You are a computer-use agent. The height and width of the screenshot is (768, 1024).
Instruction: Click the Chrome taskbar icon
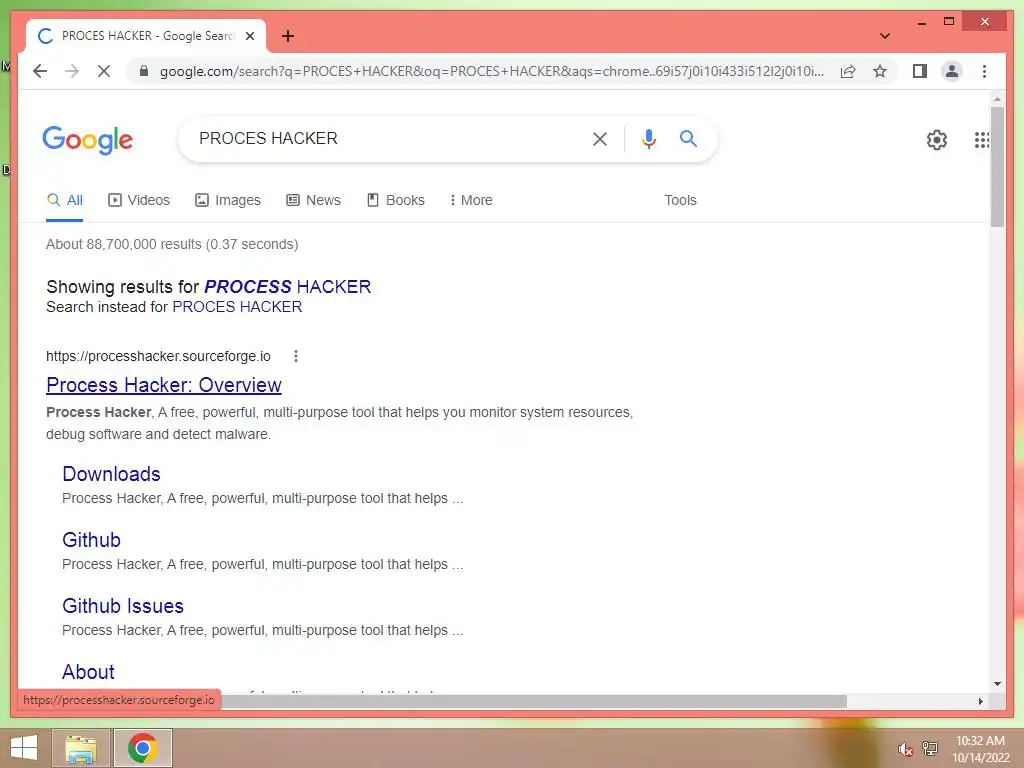pos(142,748)
